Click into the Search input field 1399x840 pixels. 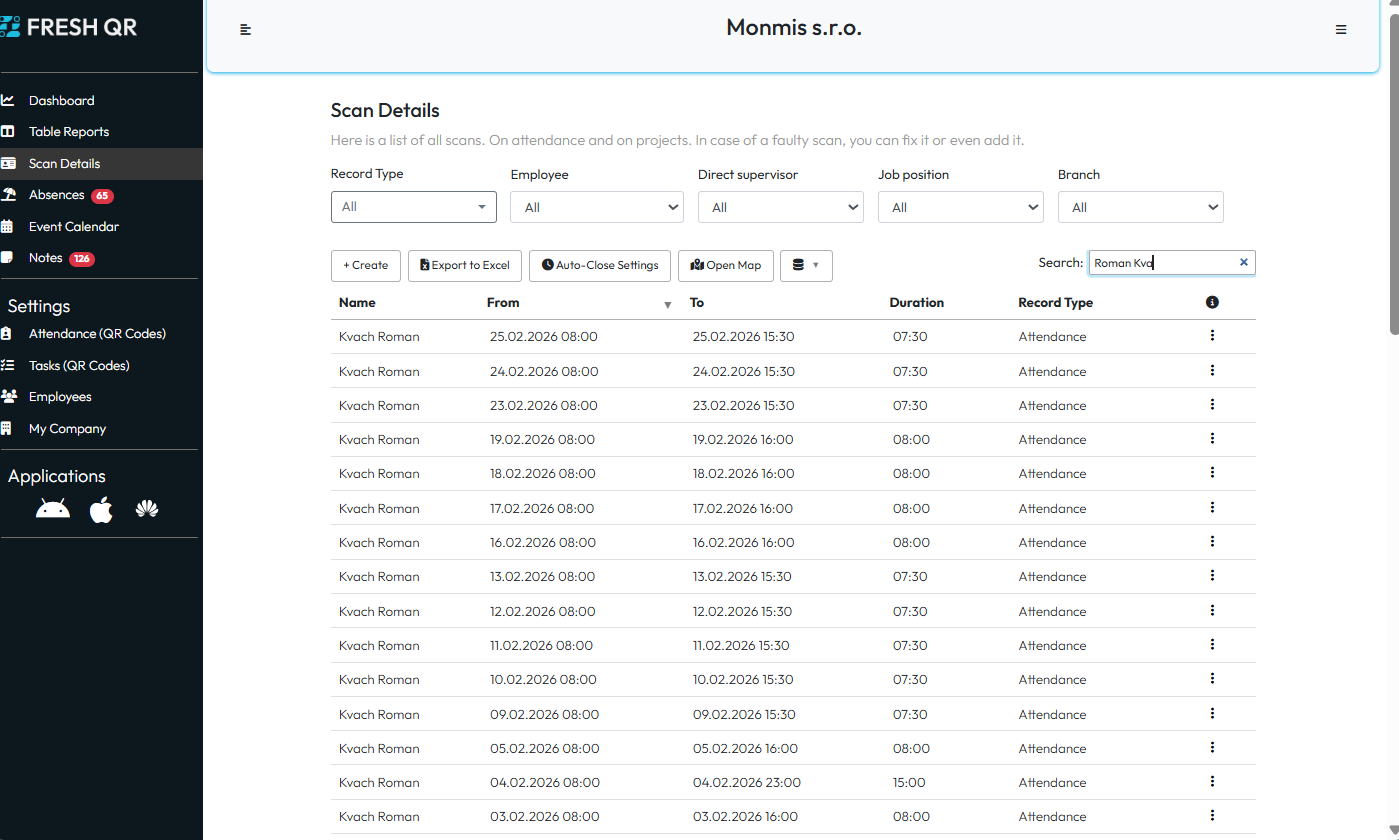[x=1160, y=263]
